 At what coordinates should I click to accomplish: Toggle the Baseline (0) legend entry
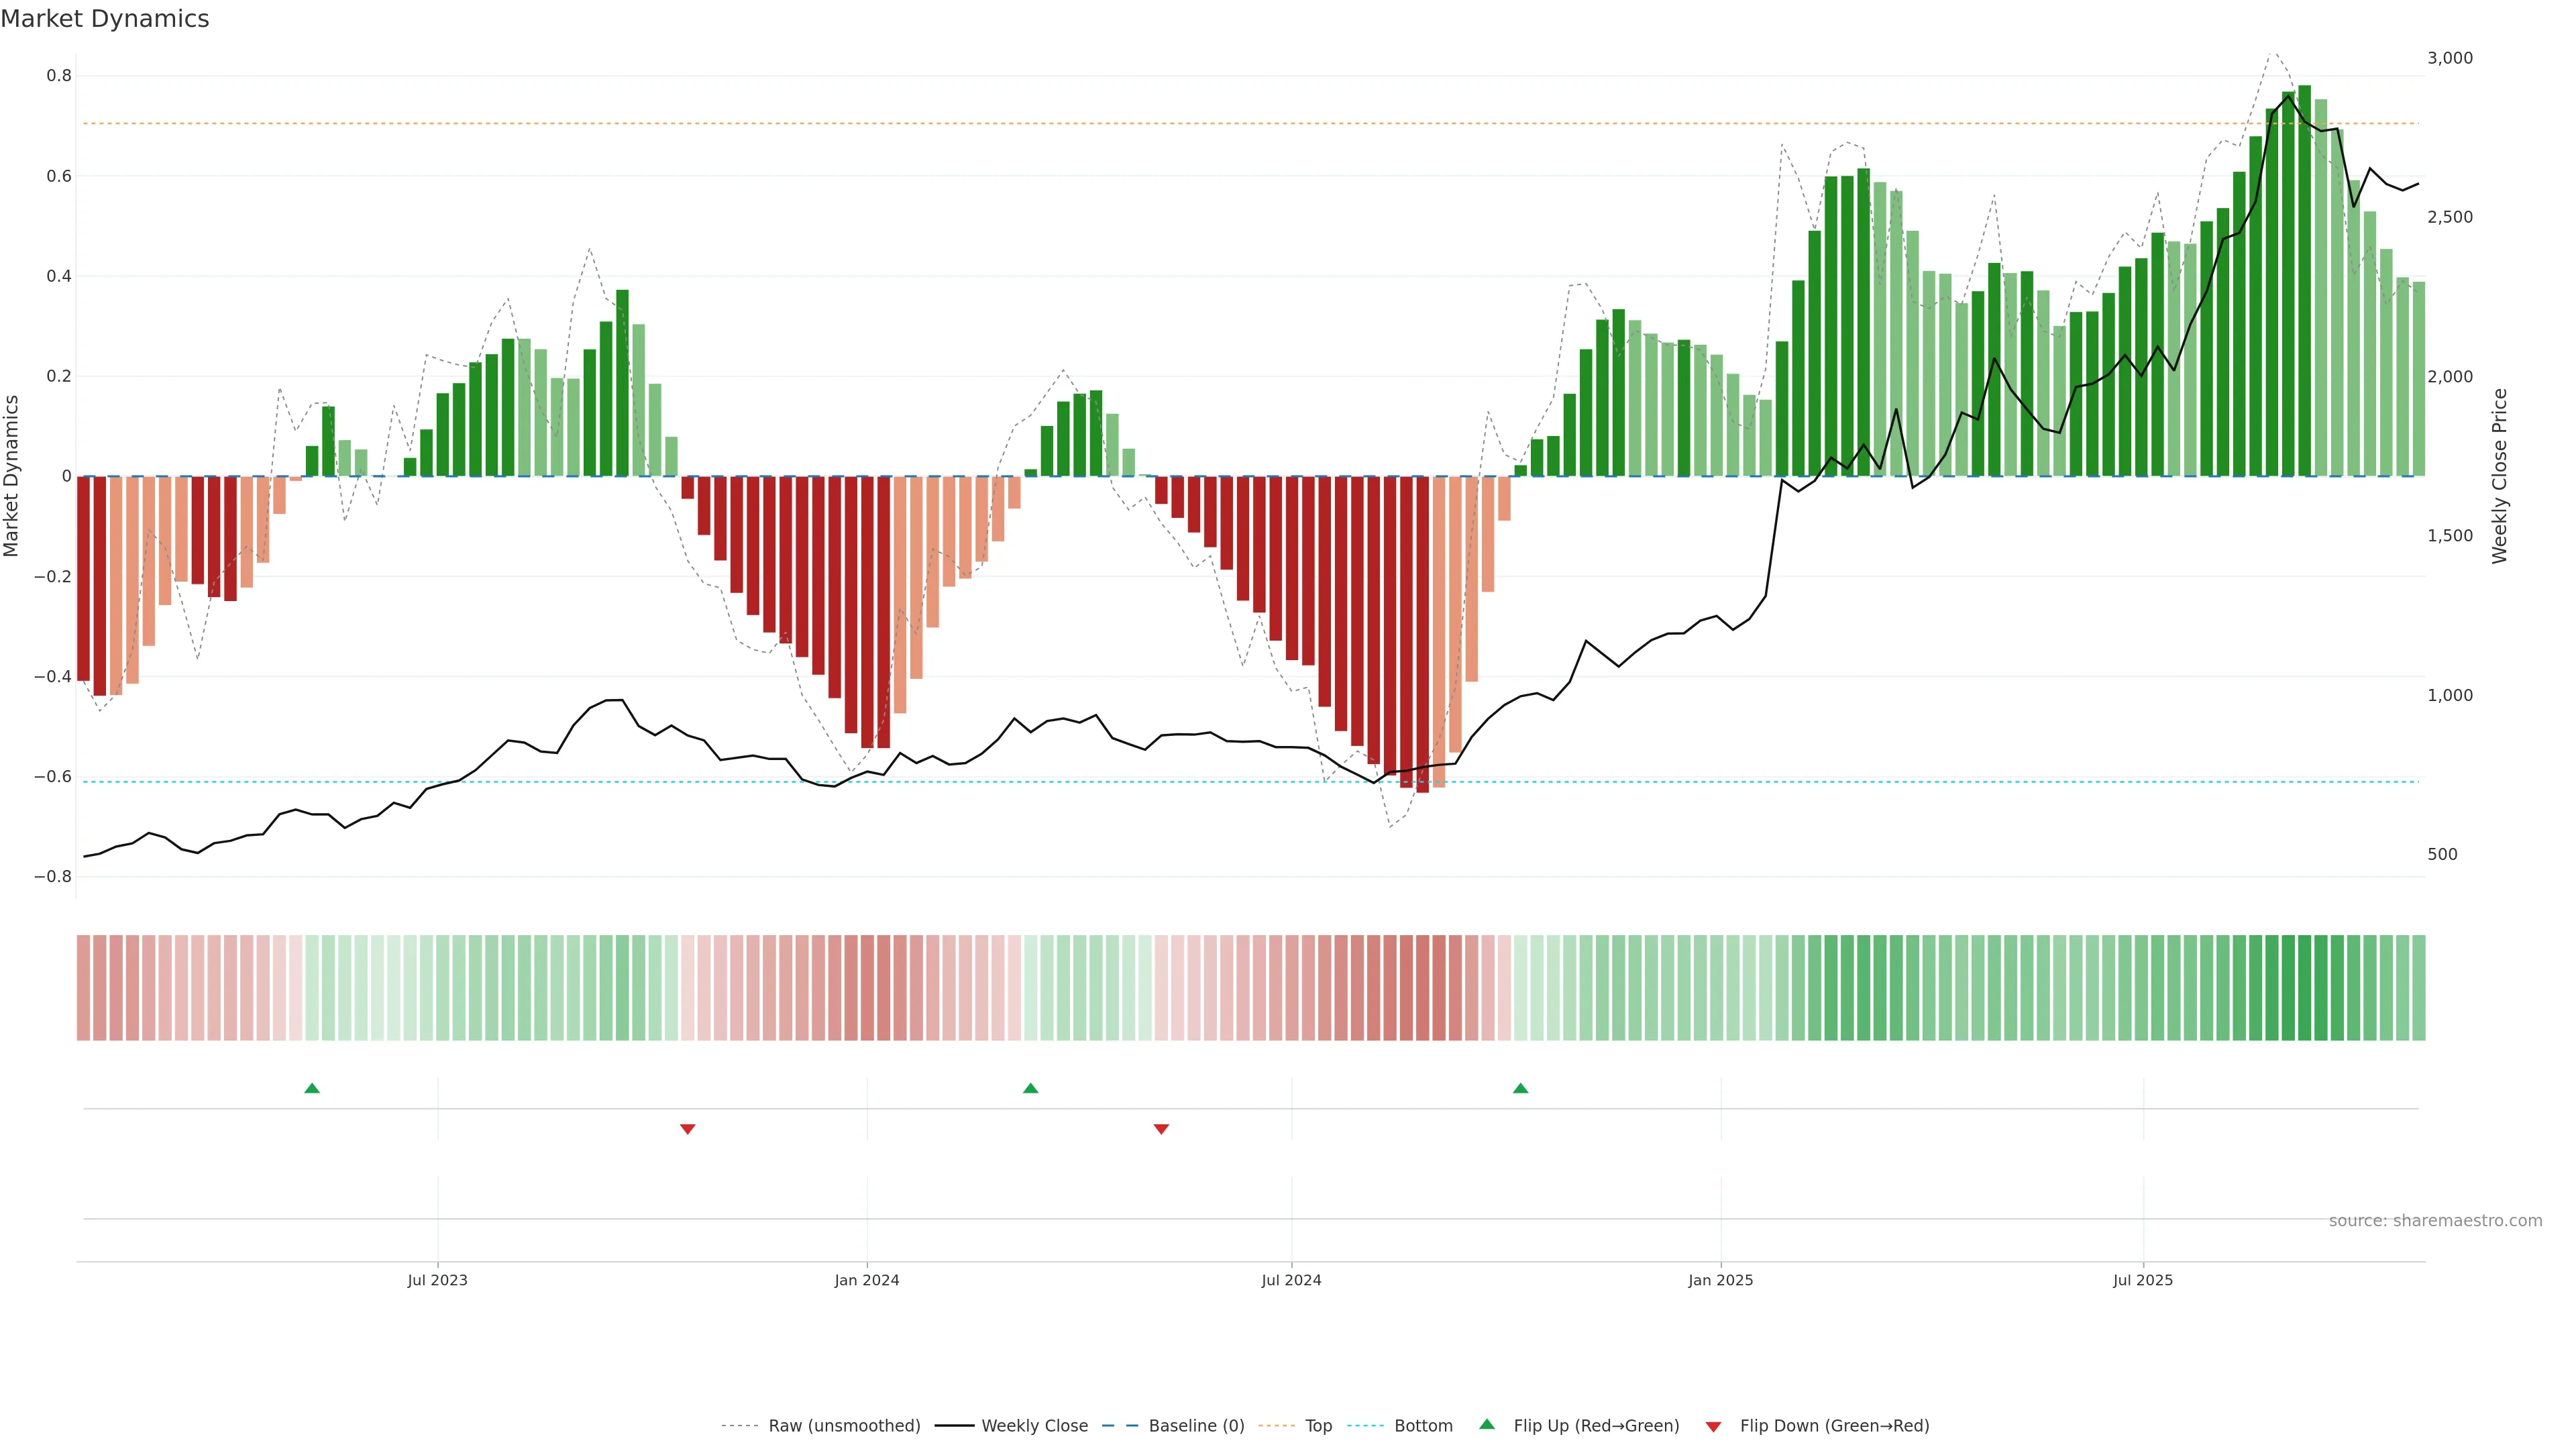coord(1196,1426)
